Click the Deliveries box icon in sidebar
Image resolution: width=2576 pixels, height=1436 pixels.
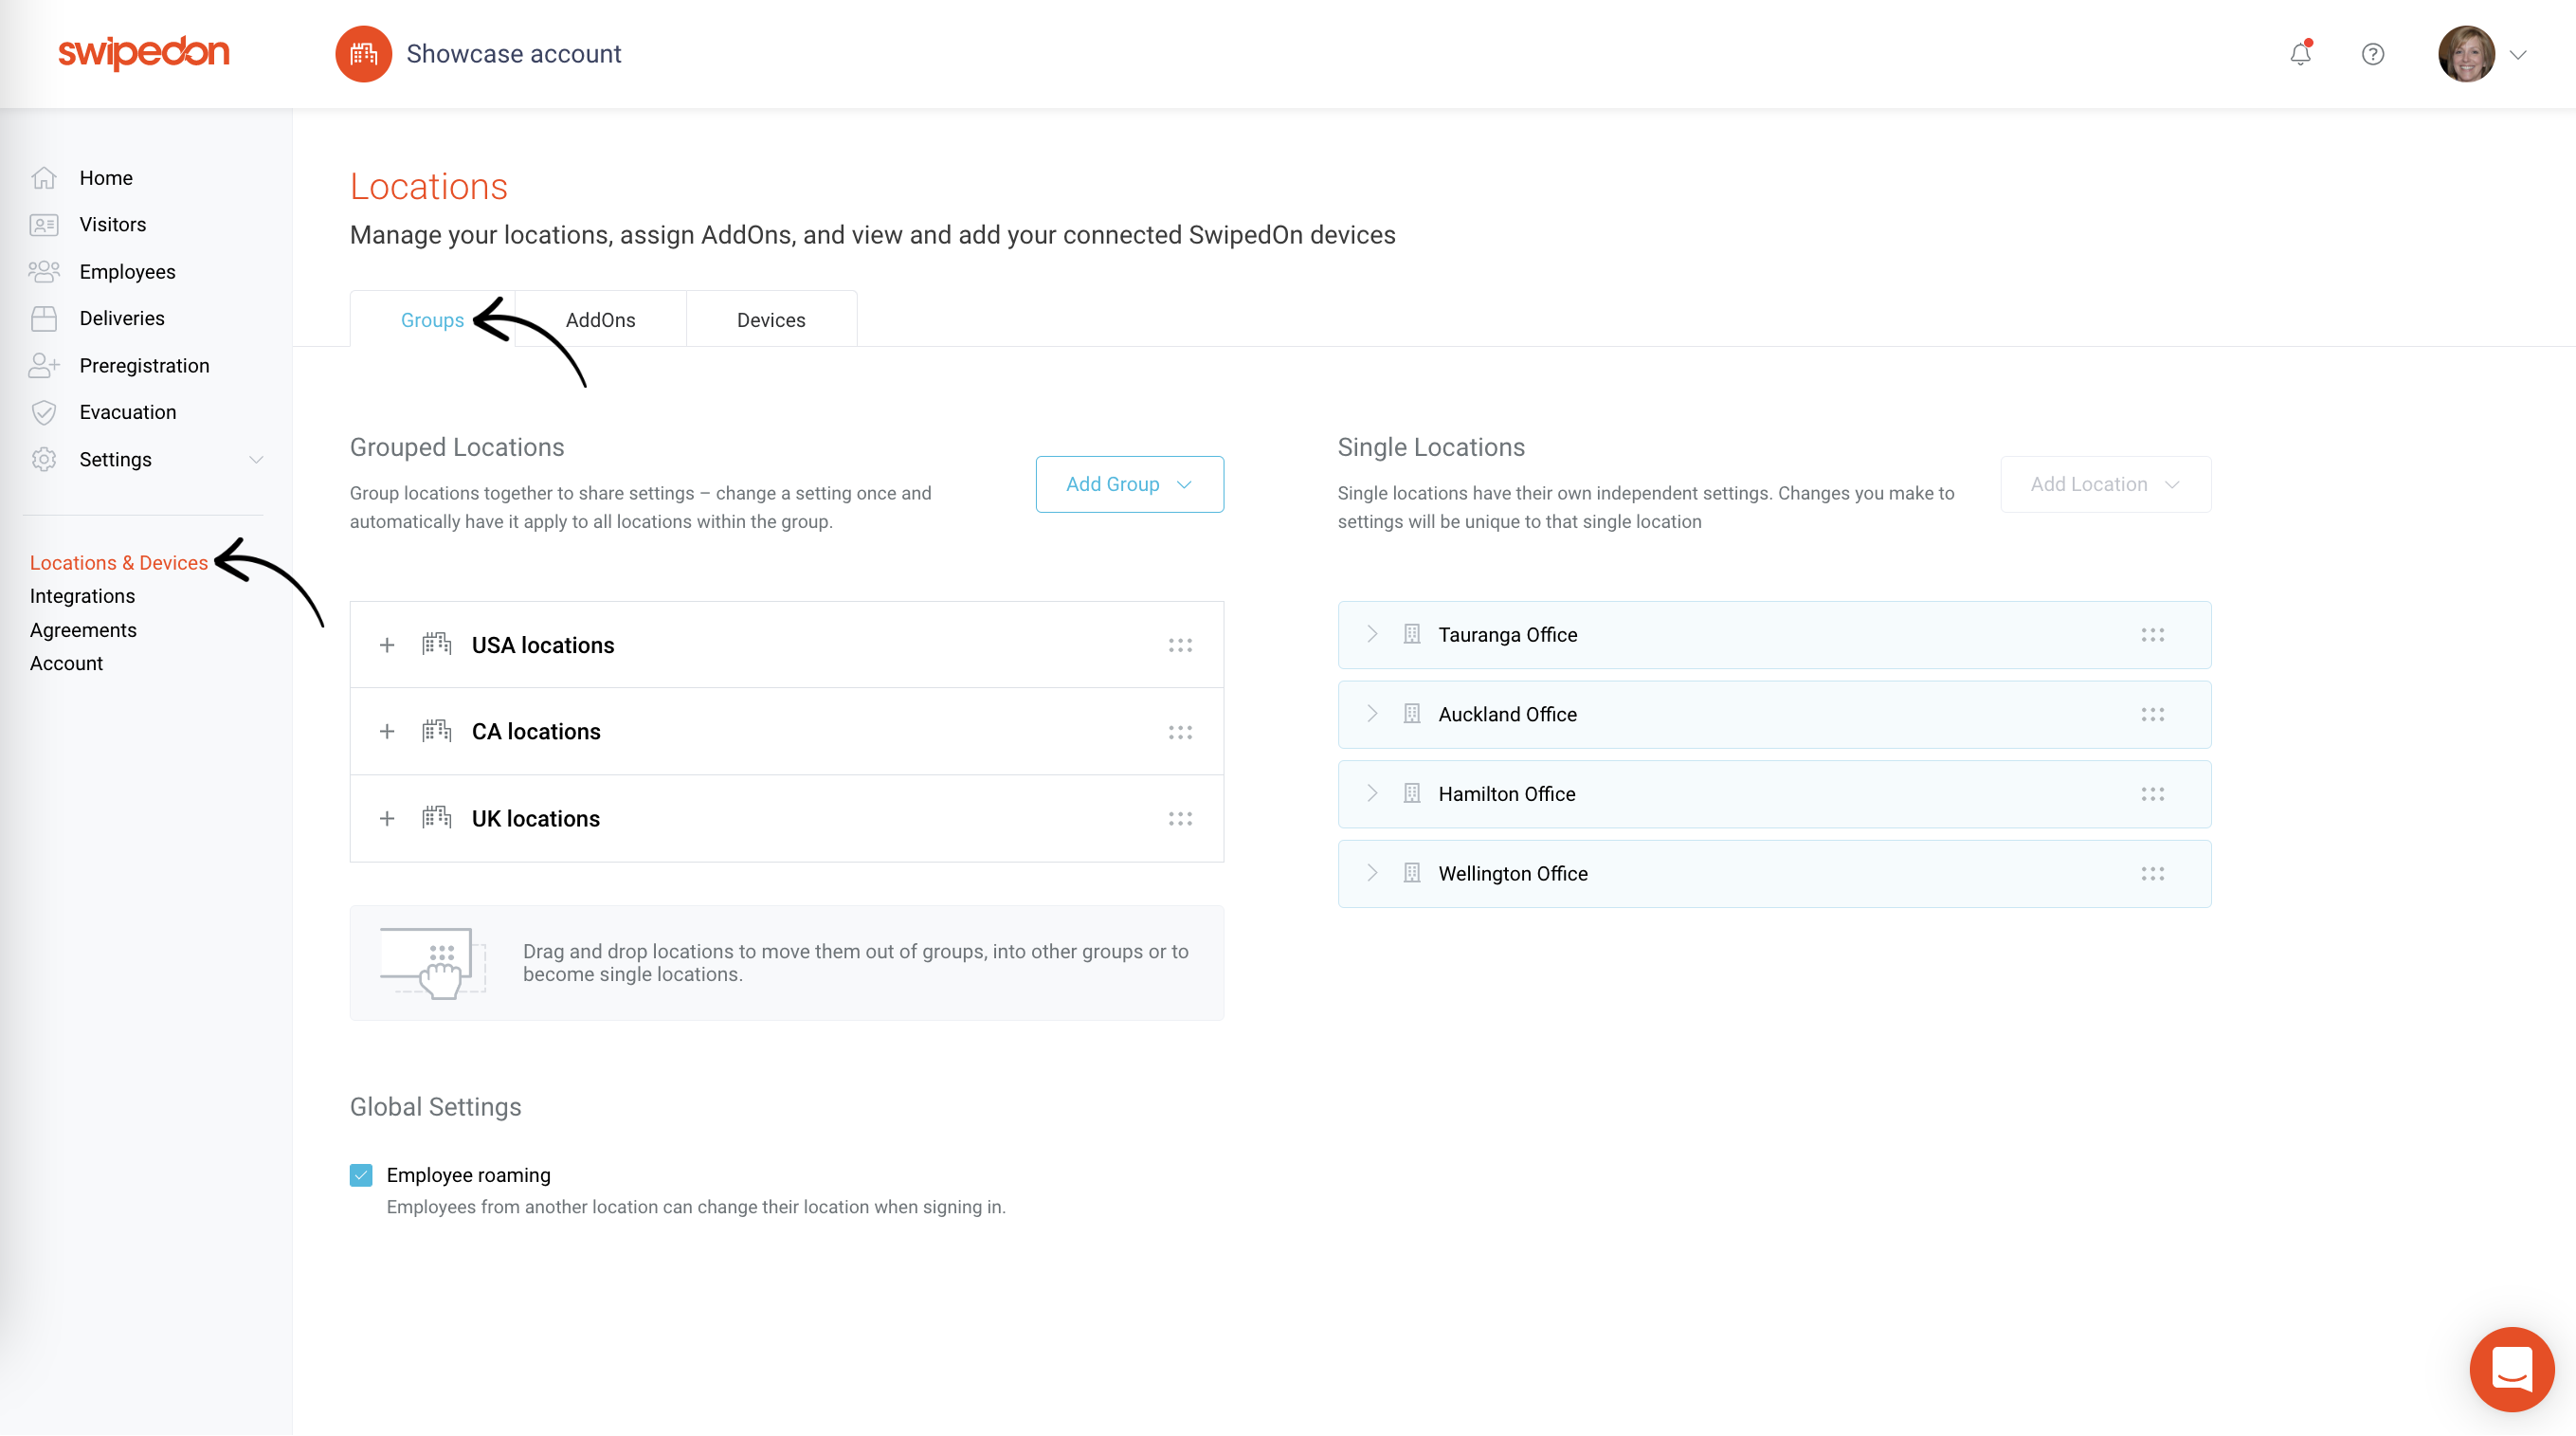pos(44,319)
